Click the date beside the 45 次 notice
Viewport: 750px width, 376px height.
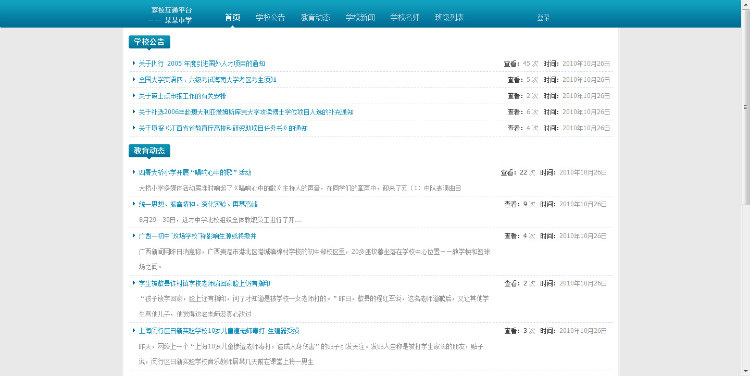click(586, 64)
